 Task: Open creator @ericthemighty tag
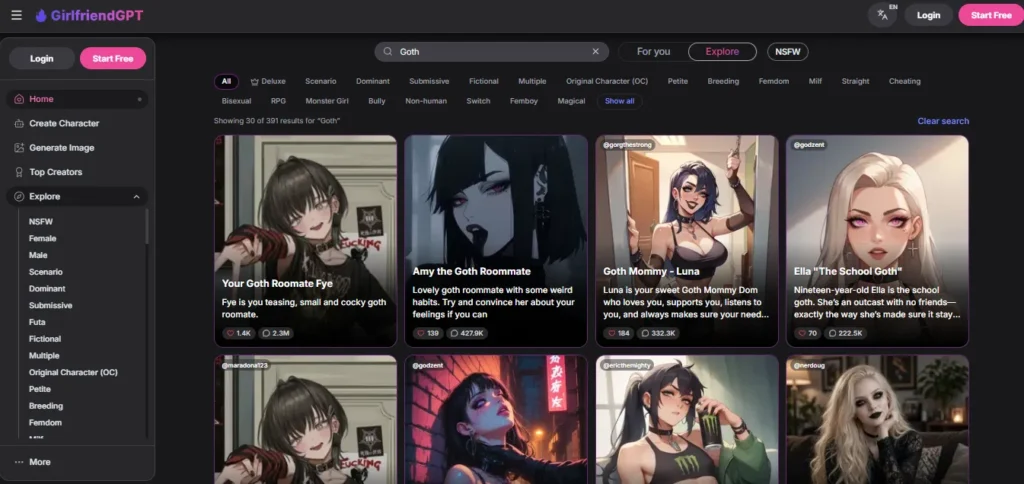(627, 365)
